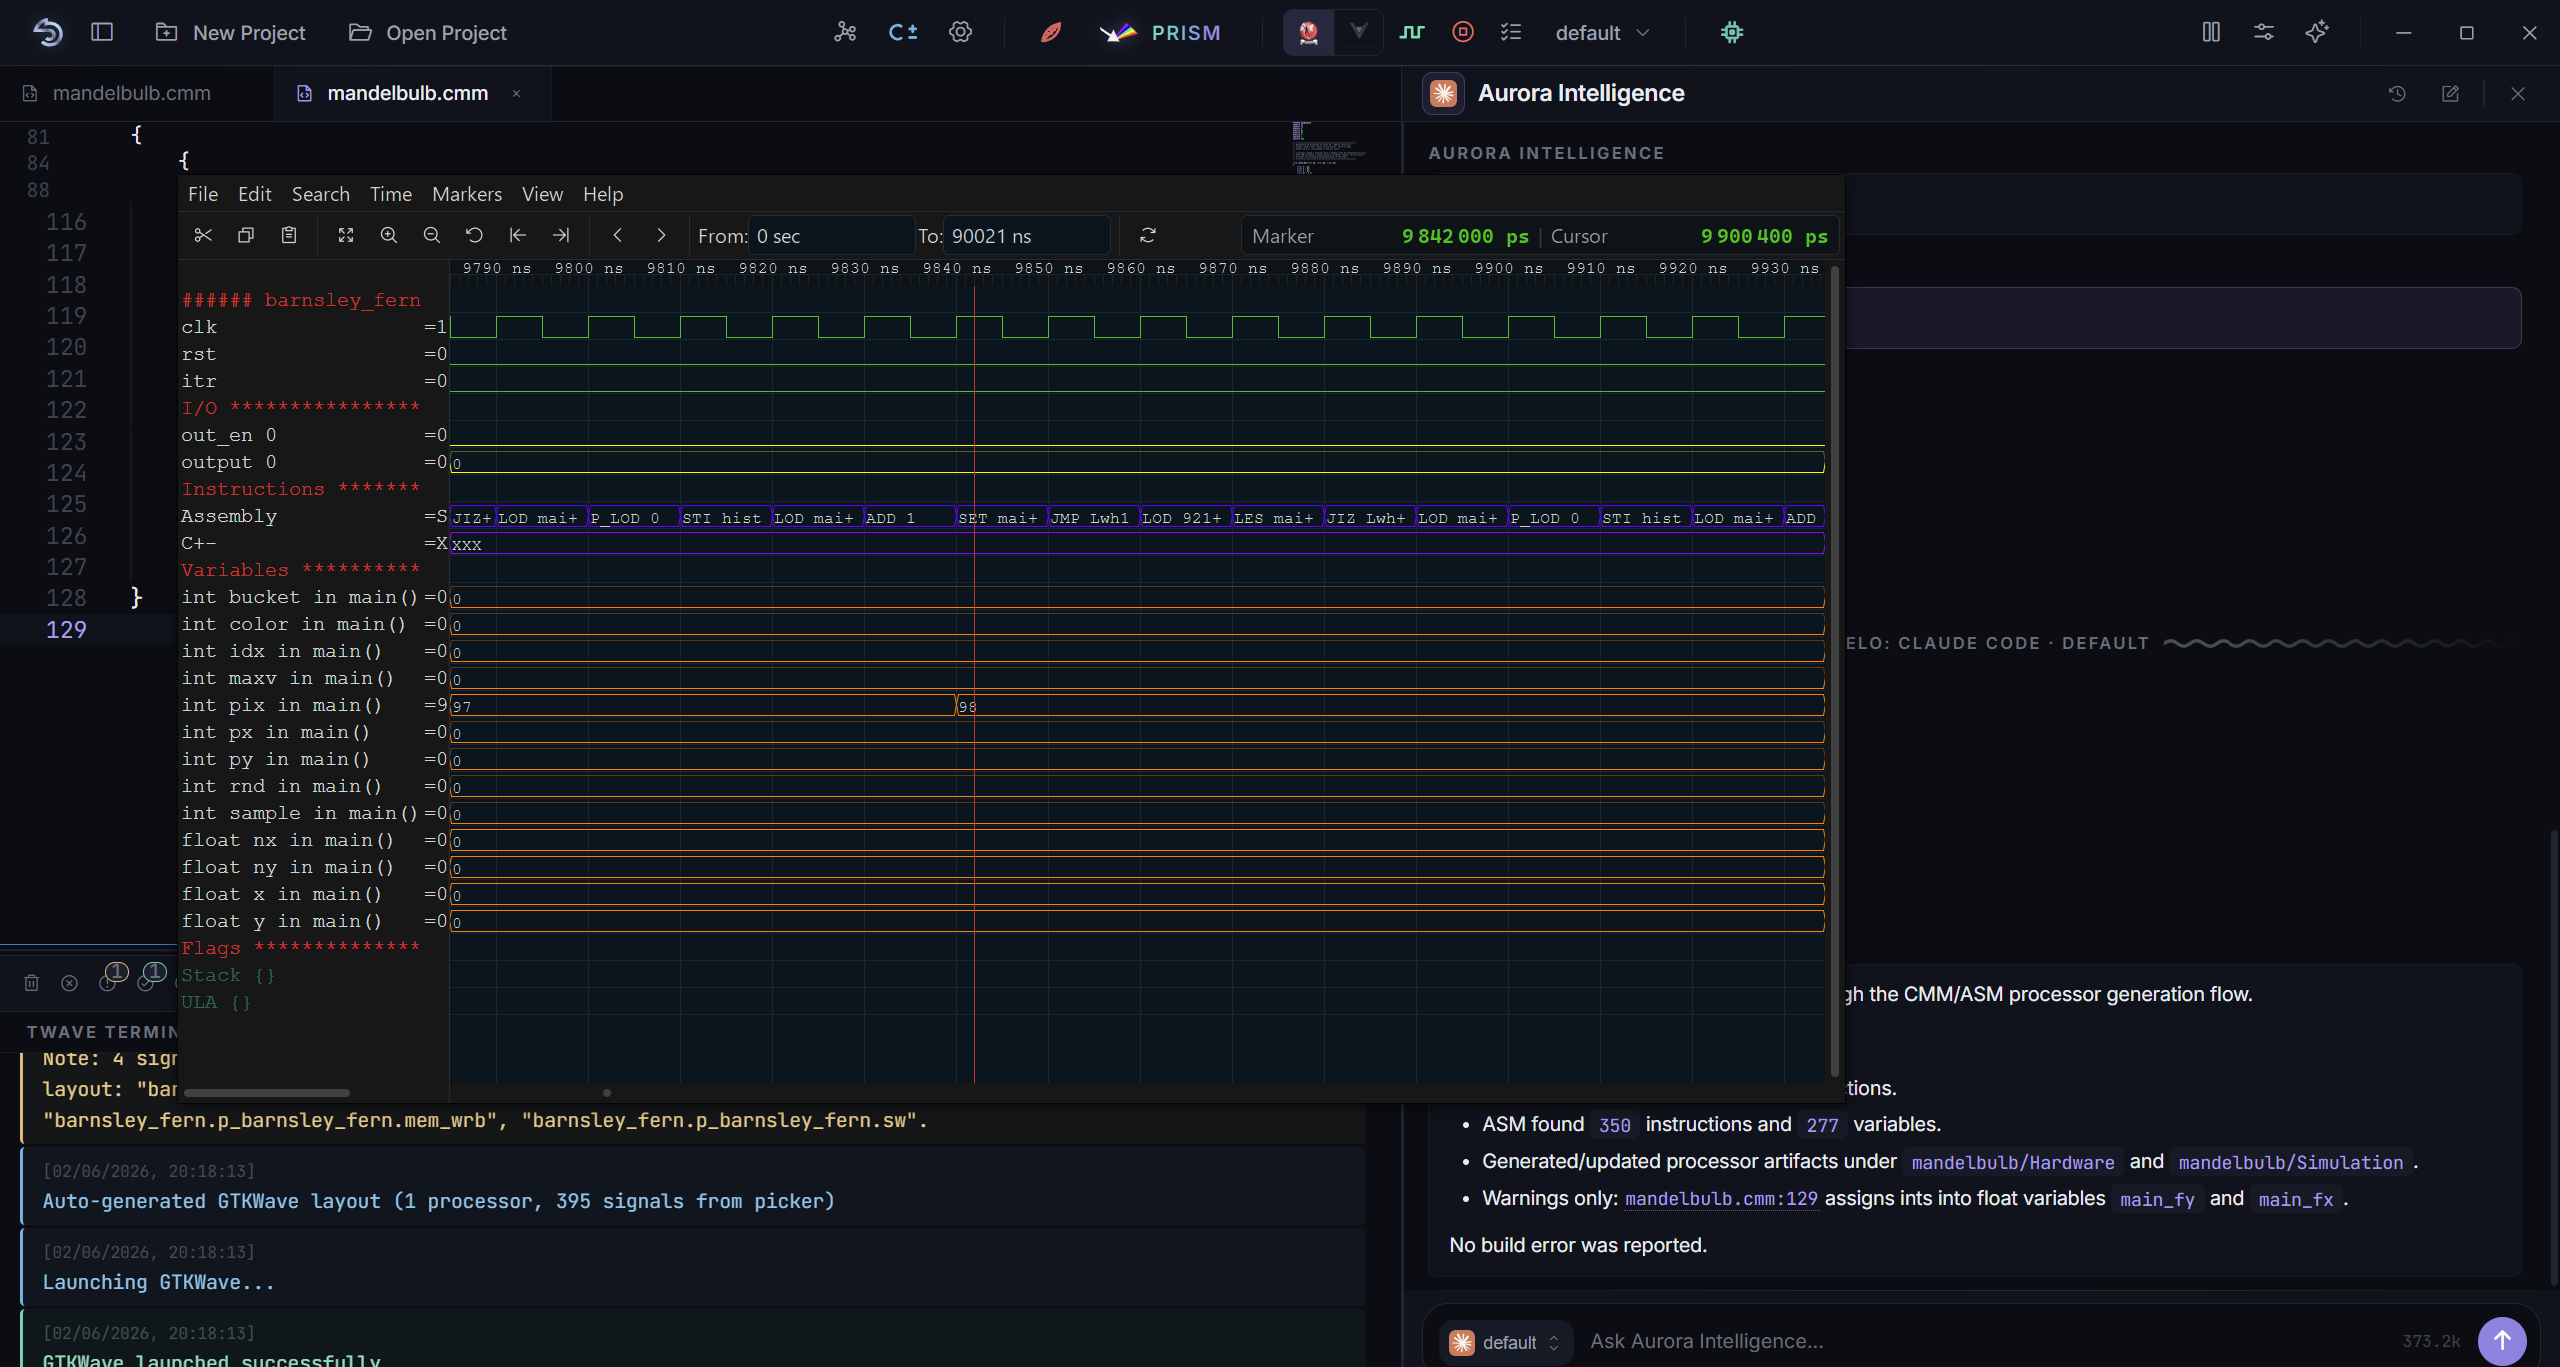Click the circled X errors filter icon
The height and width of the screenshot is (1367, 2560).
click(x=69, y=983)
